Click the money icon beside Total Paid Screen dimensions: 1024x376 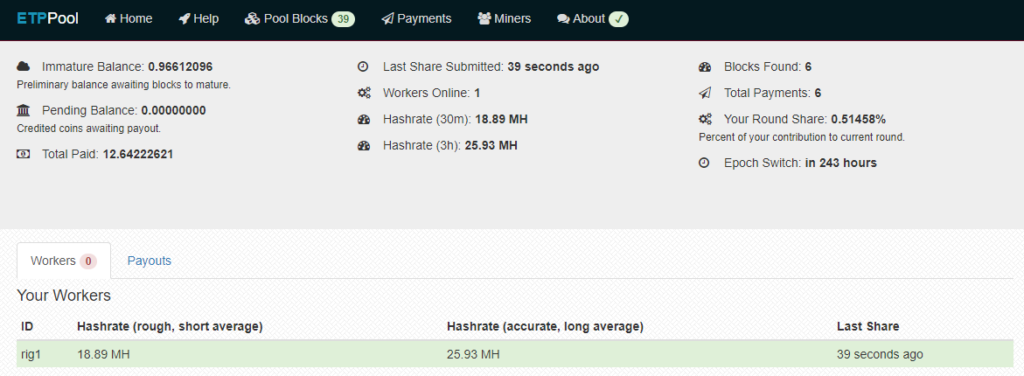point(23,154)
